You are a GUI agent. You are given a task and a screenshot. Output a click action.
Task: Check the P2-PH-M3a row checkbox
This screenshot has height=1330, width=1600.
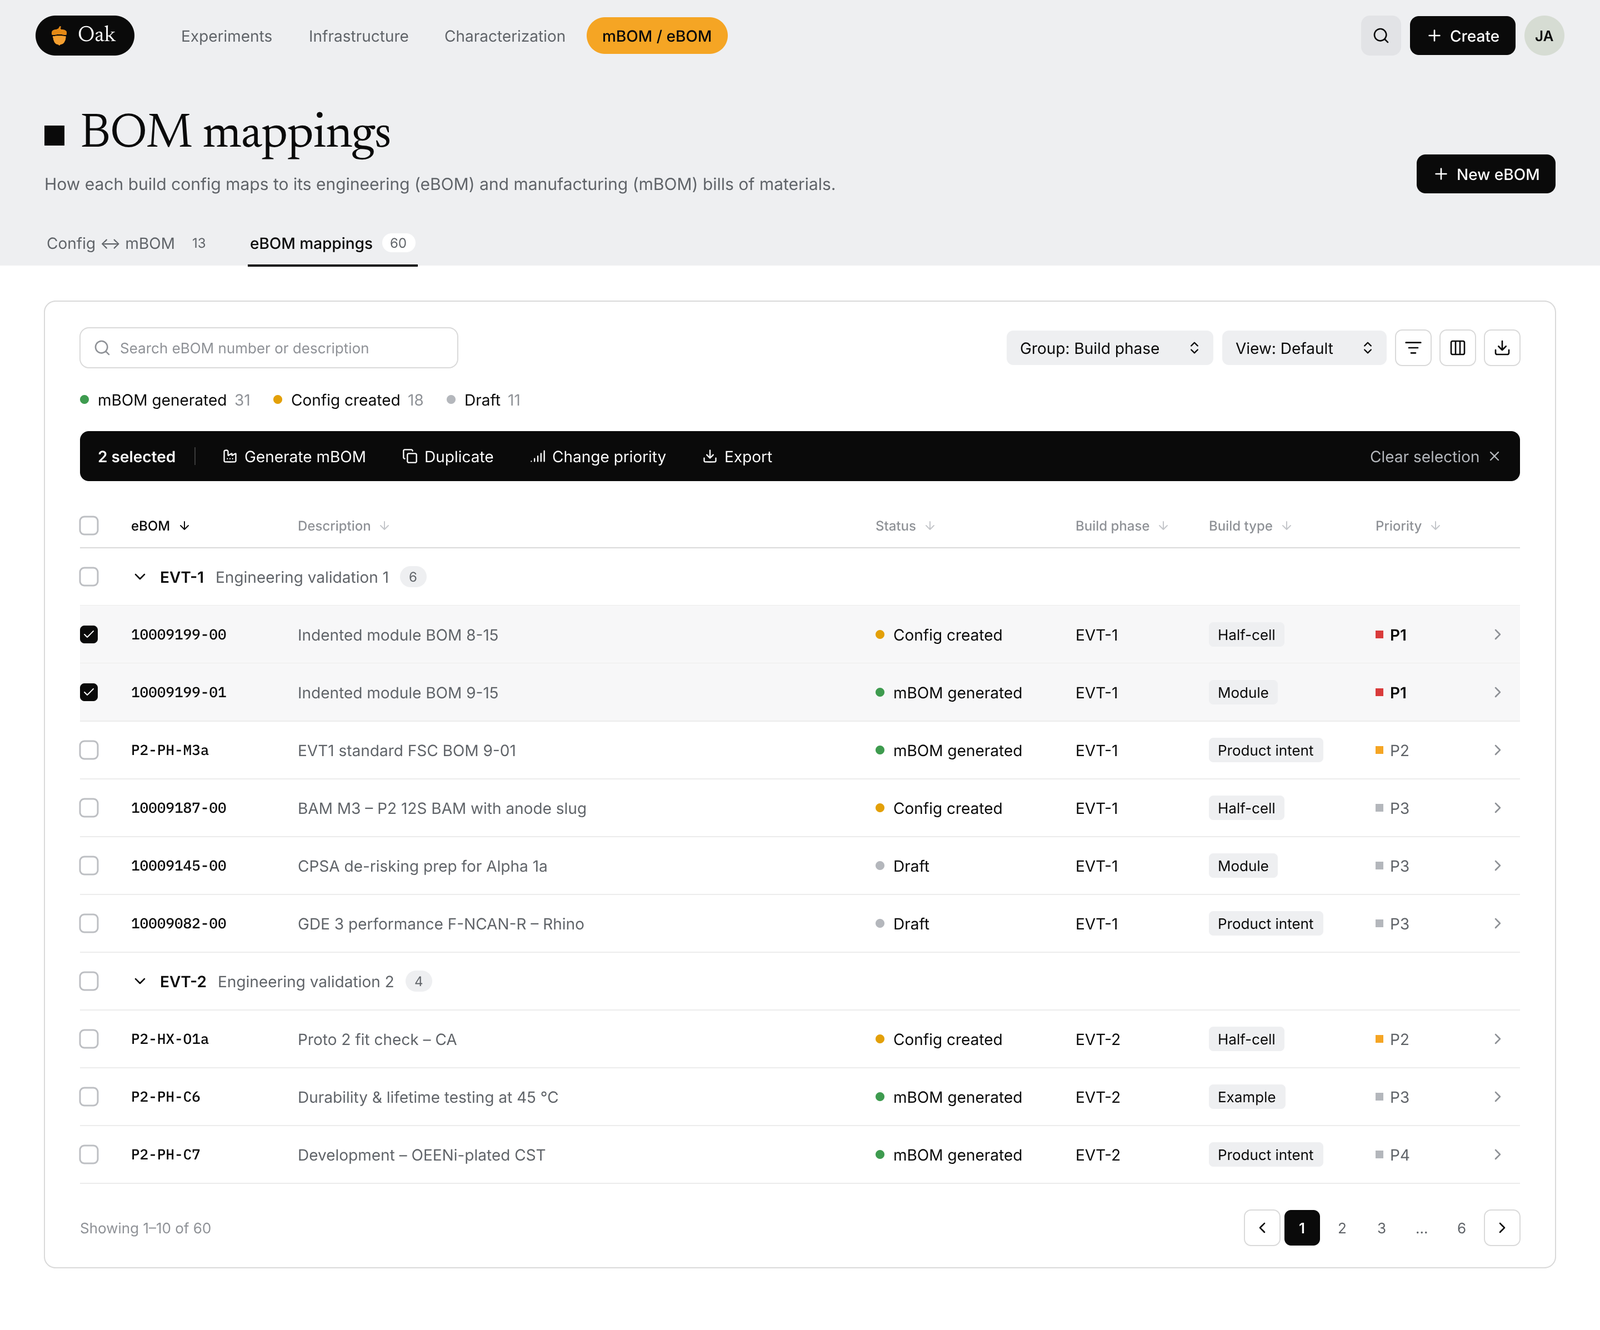click(89, 750)
